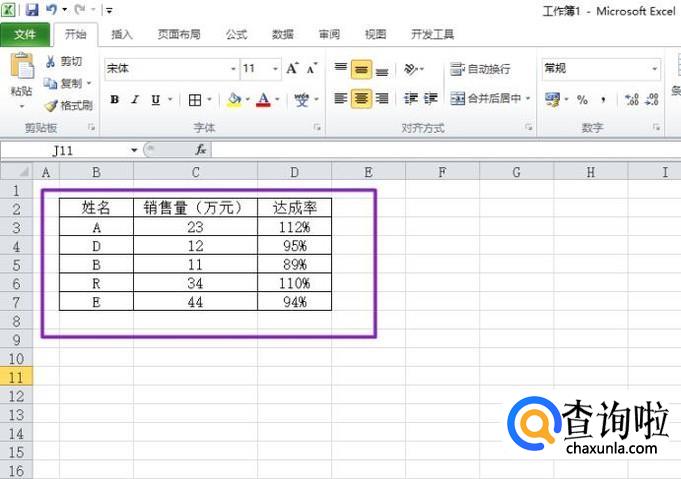Click the Select All corner button
The image size is (681, 479).
coord(17,172)
